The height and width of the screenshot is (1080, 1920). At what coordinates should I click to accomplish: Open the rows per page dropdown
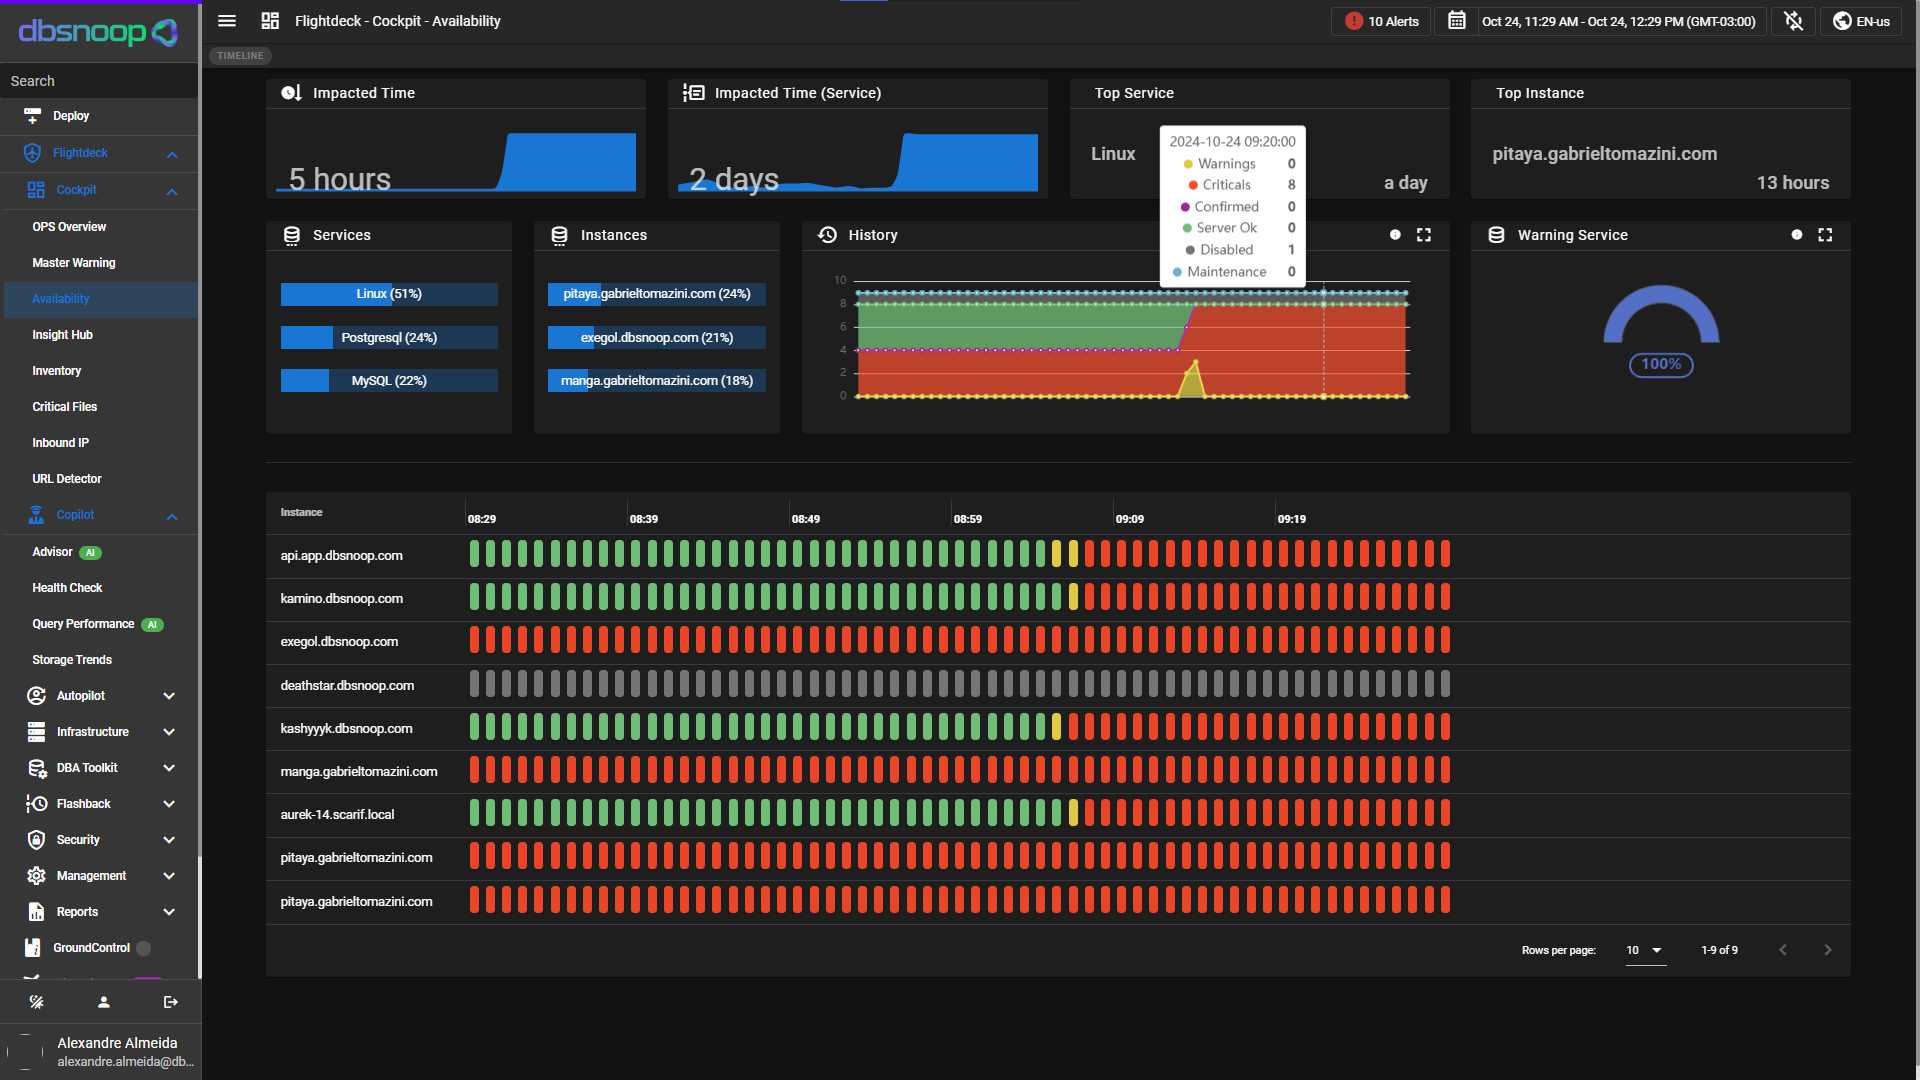pyautogui.click(x=1645, y=950)
